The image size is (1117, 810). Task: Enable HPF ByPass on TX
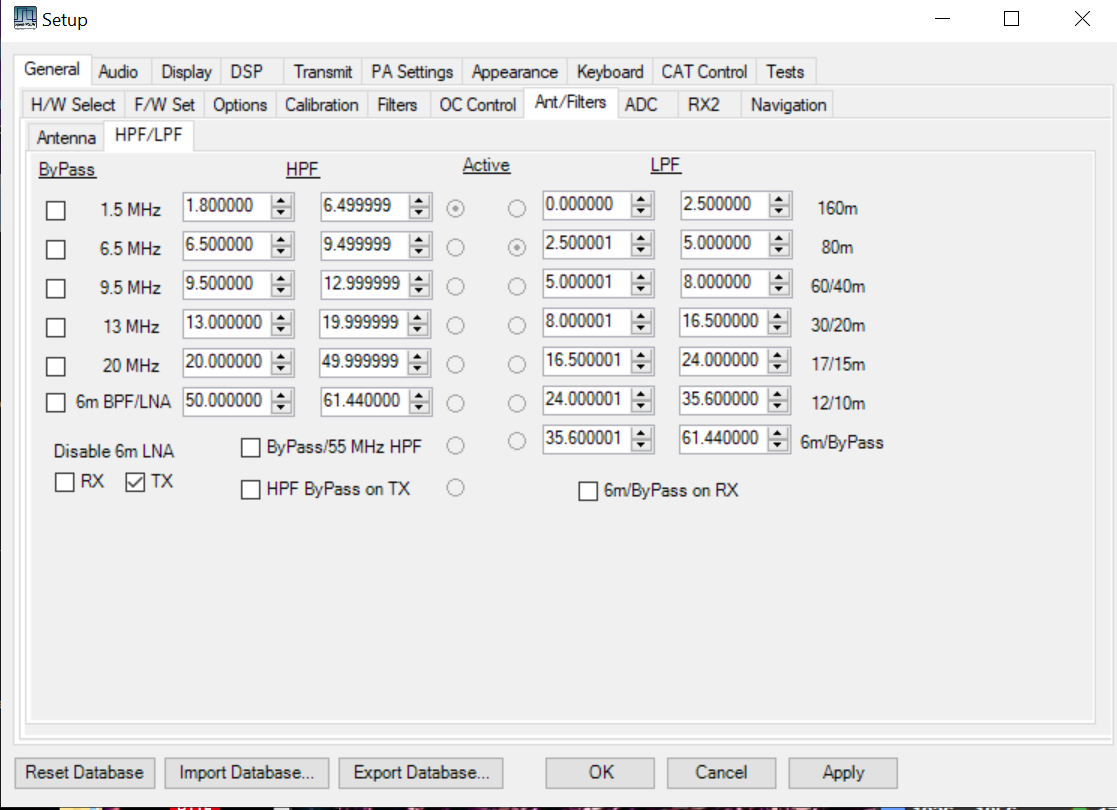[x=251, y=489]
